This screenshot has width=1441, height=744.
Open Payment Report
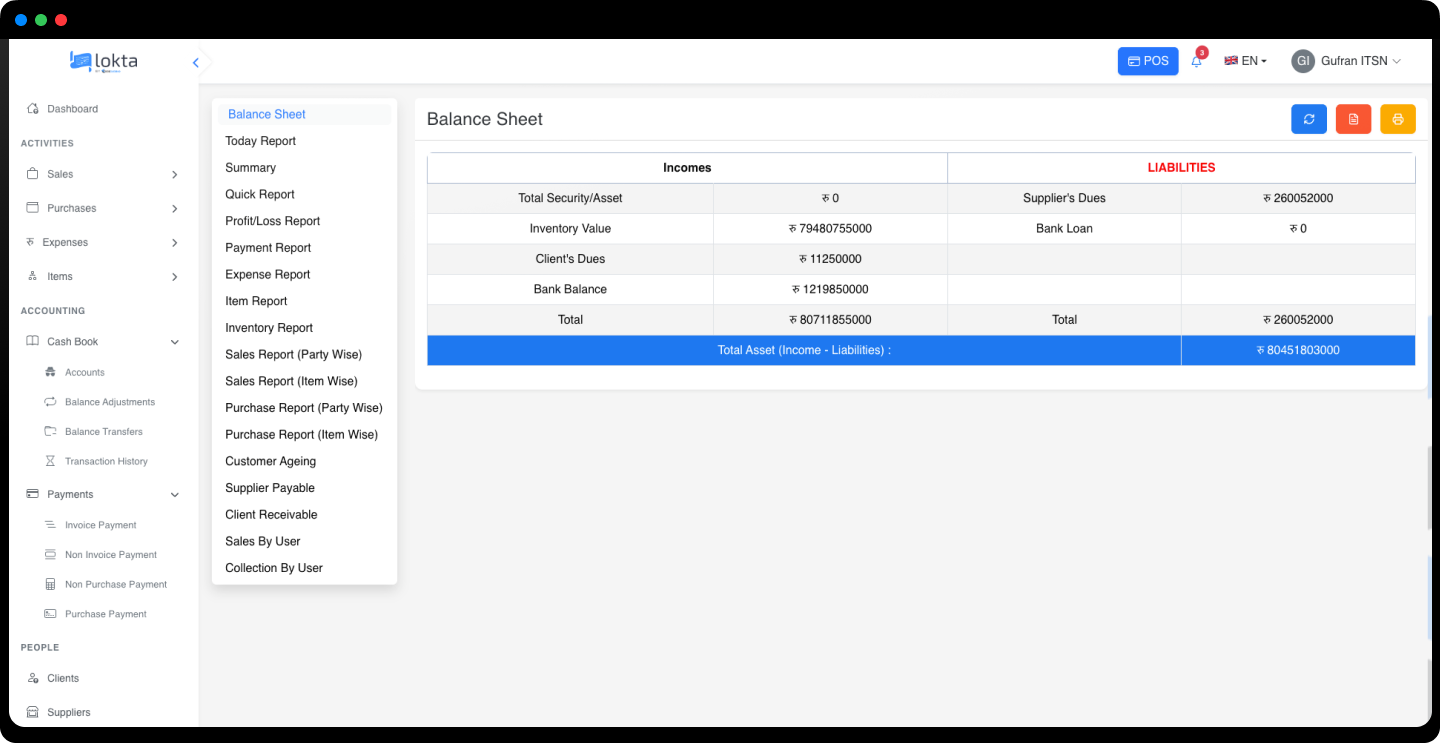[268, 248]
